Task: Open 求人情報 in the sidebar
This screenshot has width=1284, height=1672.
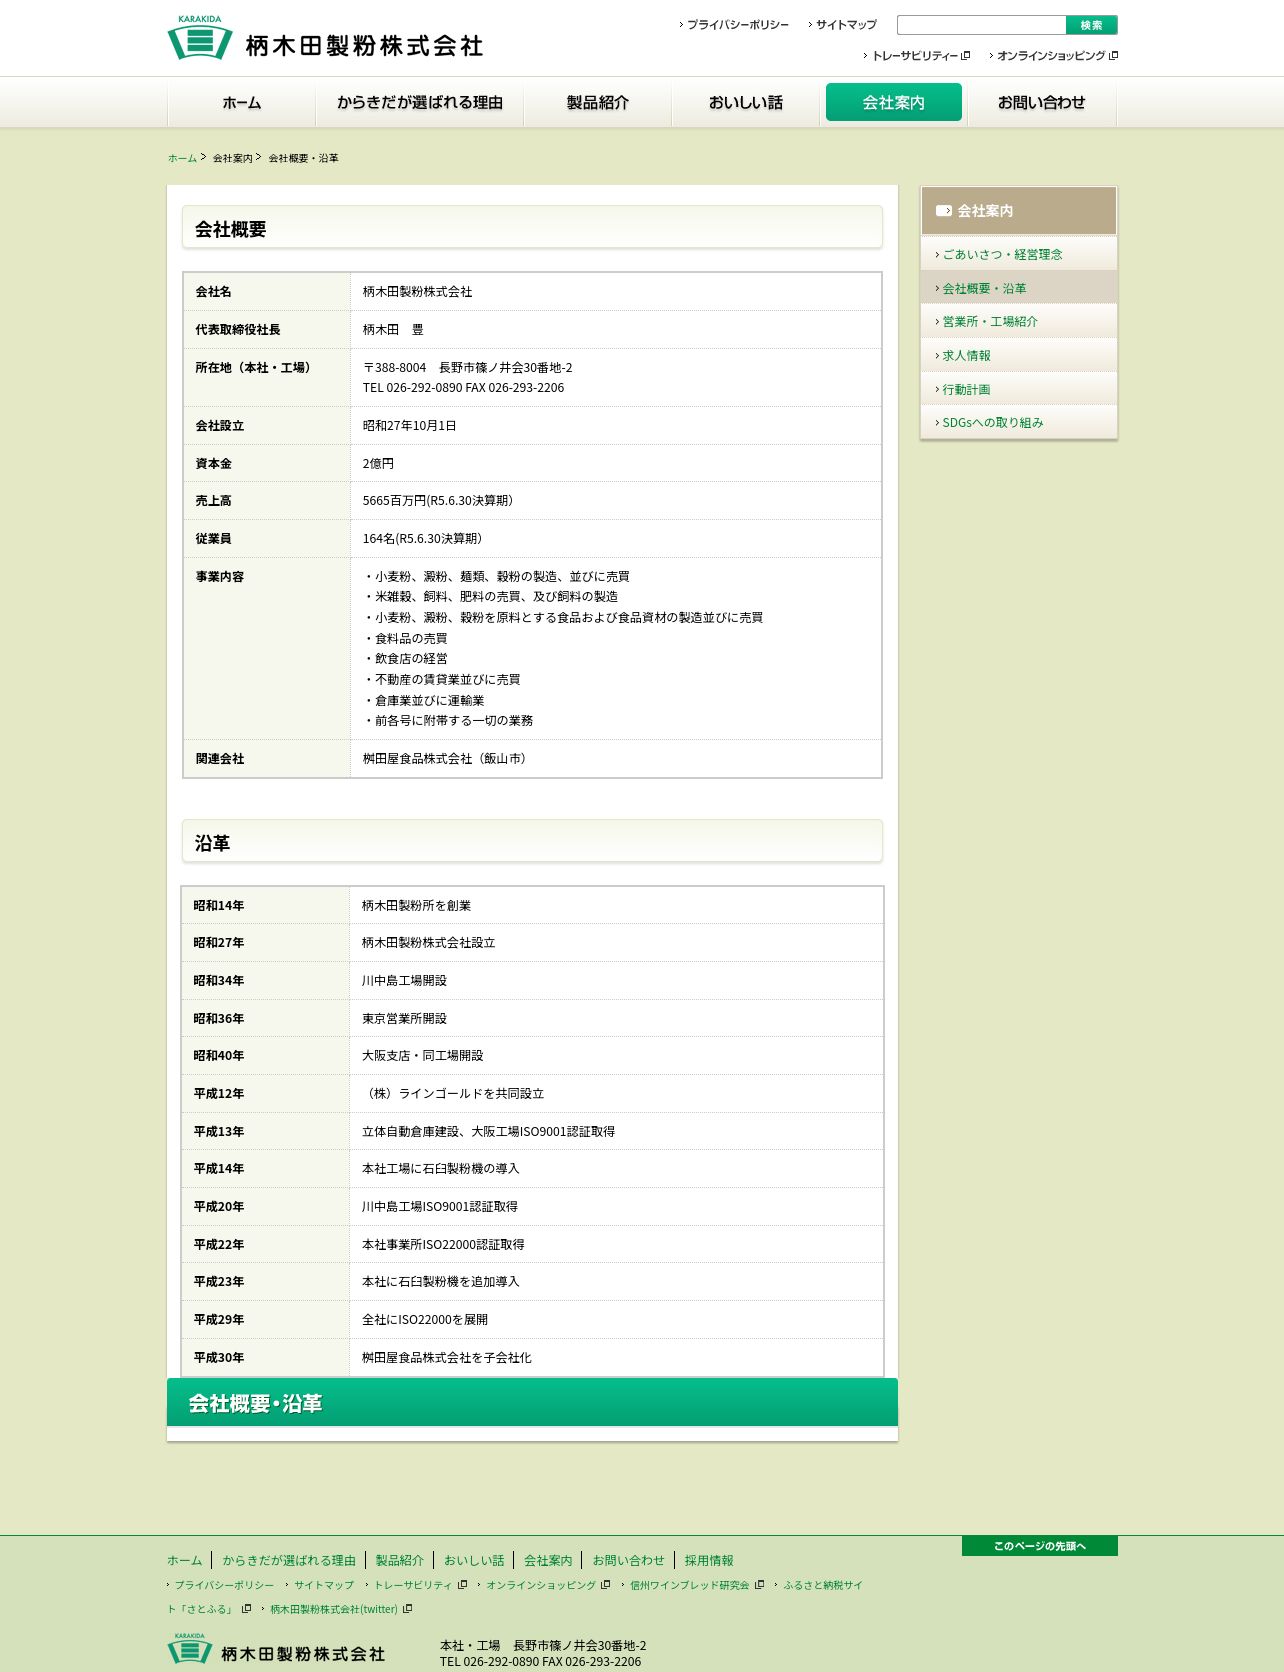Action: coord(1019,355)
